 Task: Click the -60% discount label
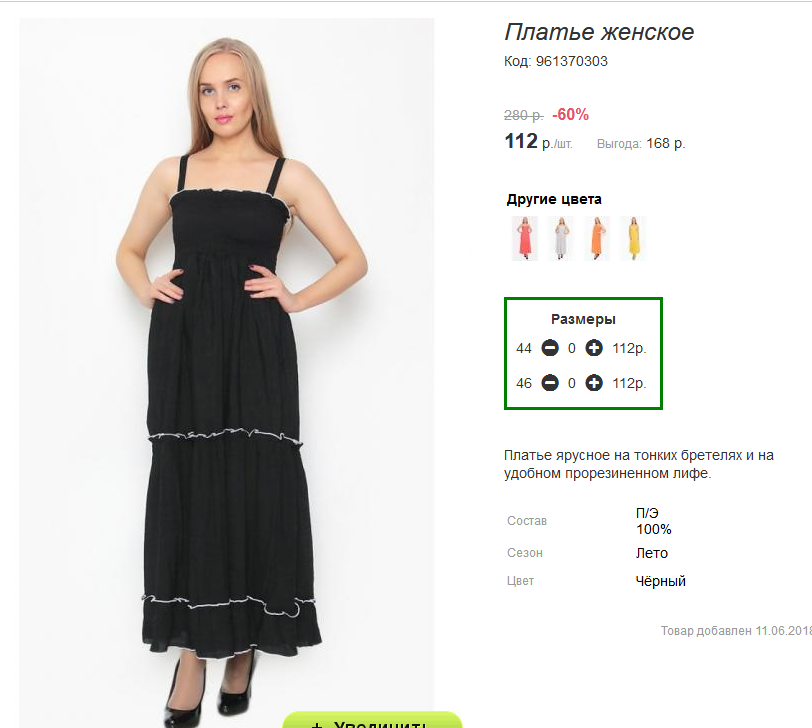(x=570, y=114)
